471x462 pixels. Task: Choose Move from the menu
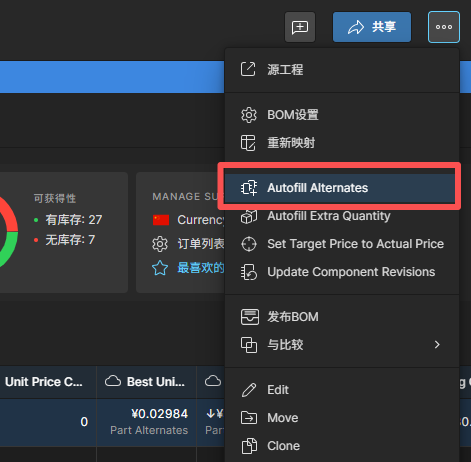[x=342, y=418]
